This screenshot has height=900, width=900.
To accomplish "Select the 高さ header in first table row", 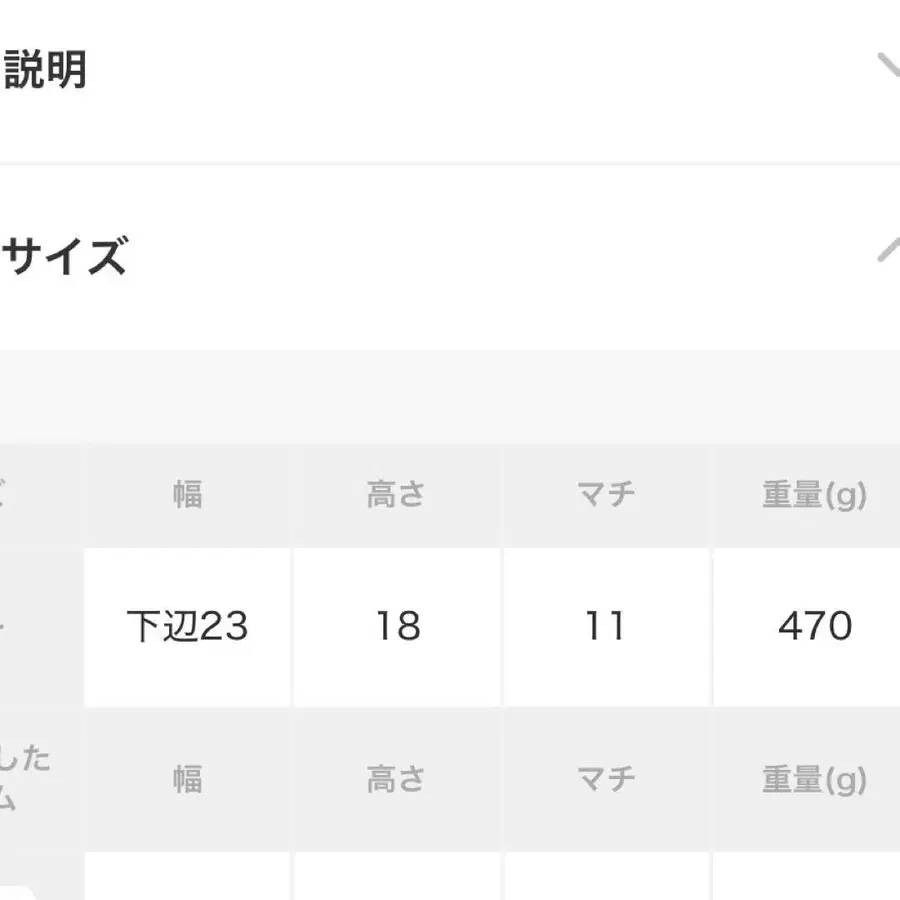I will 396,494.
